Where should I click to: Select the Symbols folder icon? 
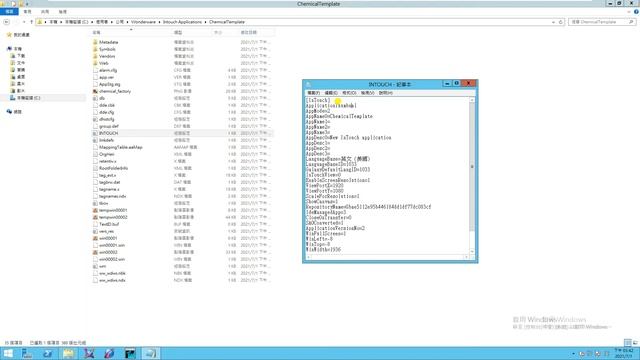pyautogui.click(x=95, y=49)
